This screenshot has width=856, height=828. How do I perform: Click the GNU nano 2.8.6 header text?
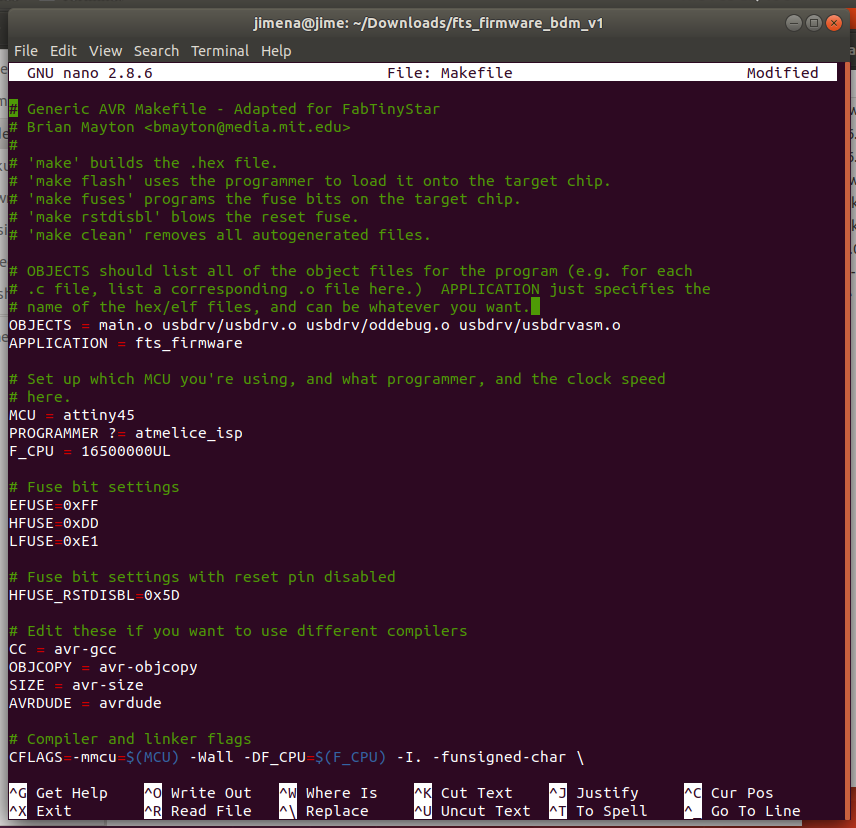coord(90,73)
